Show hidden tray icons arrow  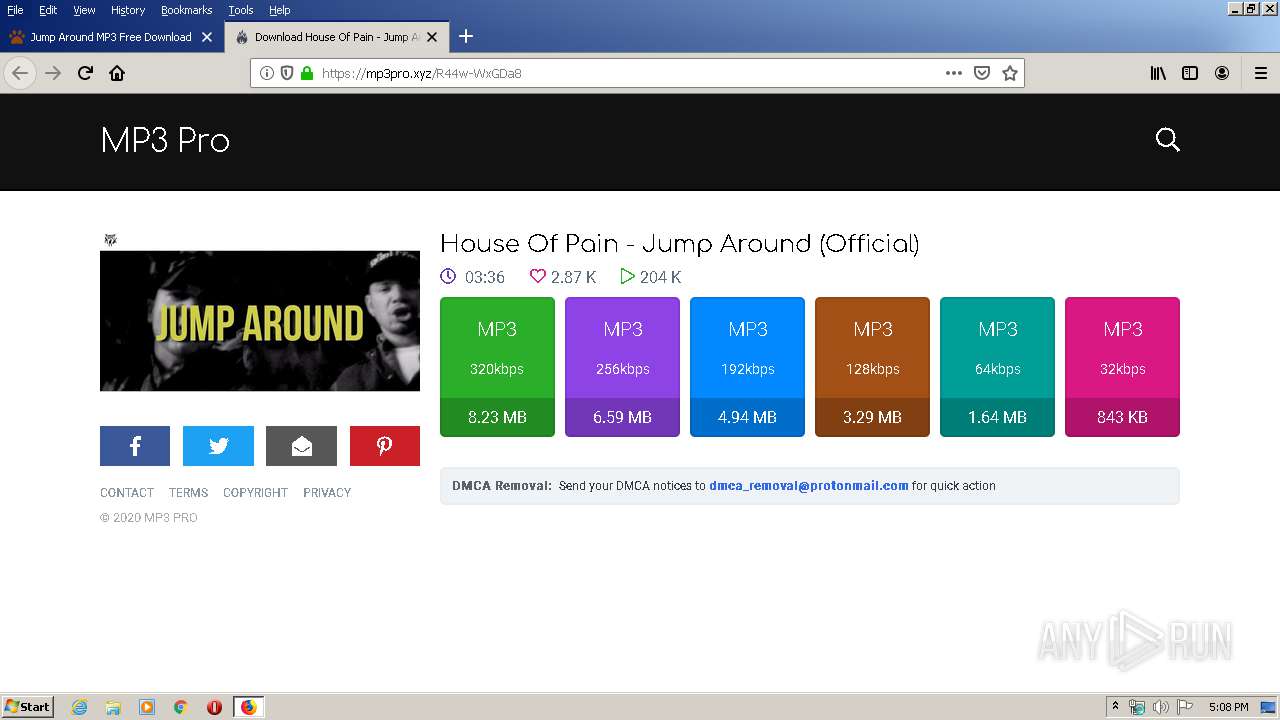(1115, 707)
